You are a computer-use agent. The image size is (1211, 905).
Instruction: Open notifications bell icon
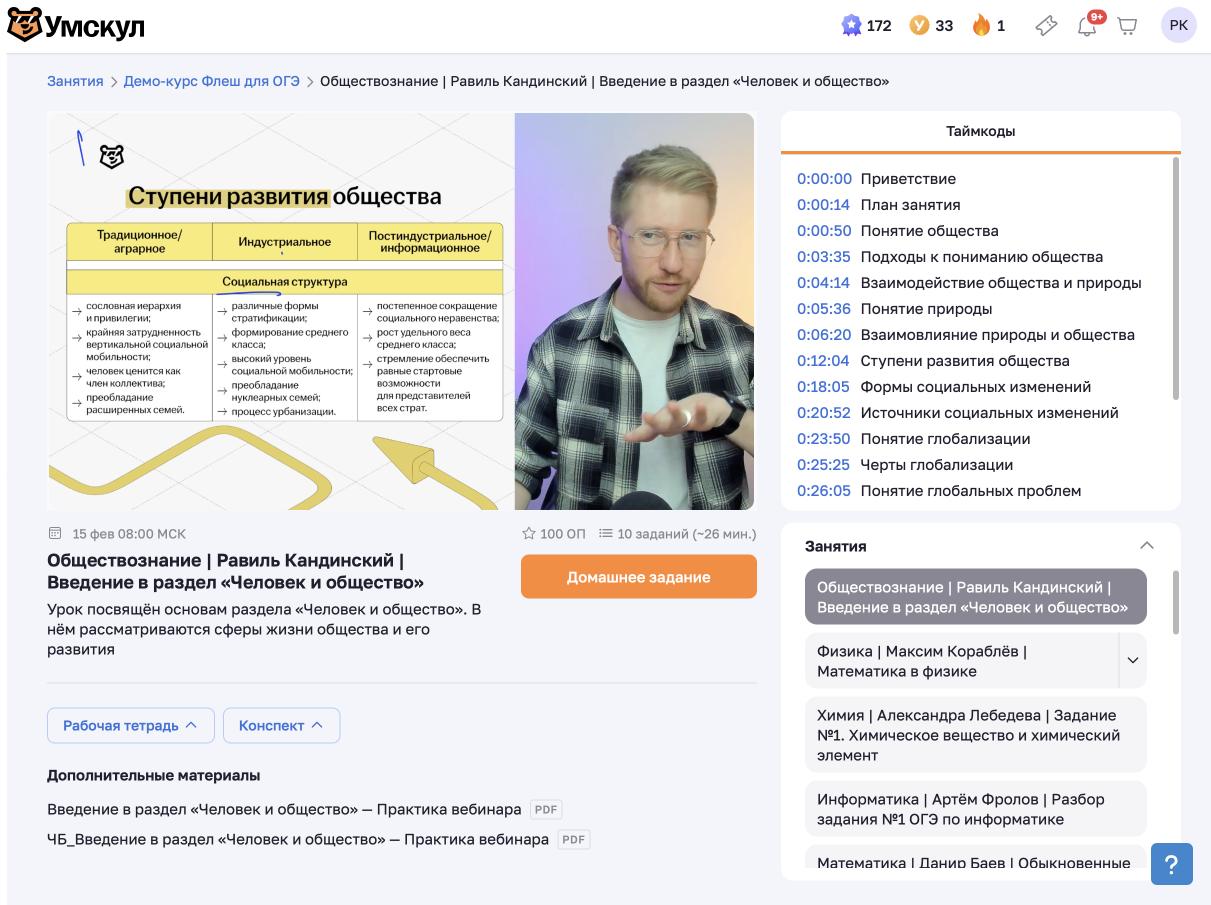point(1088,26)
